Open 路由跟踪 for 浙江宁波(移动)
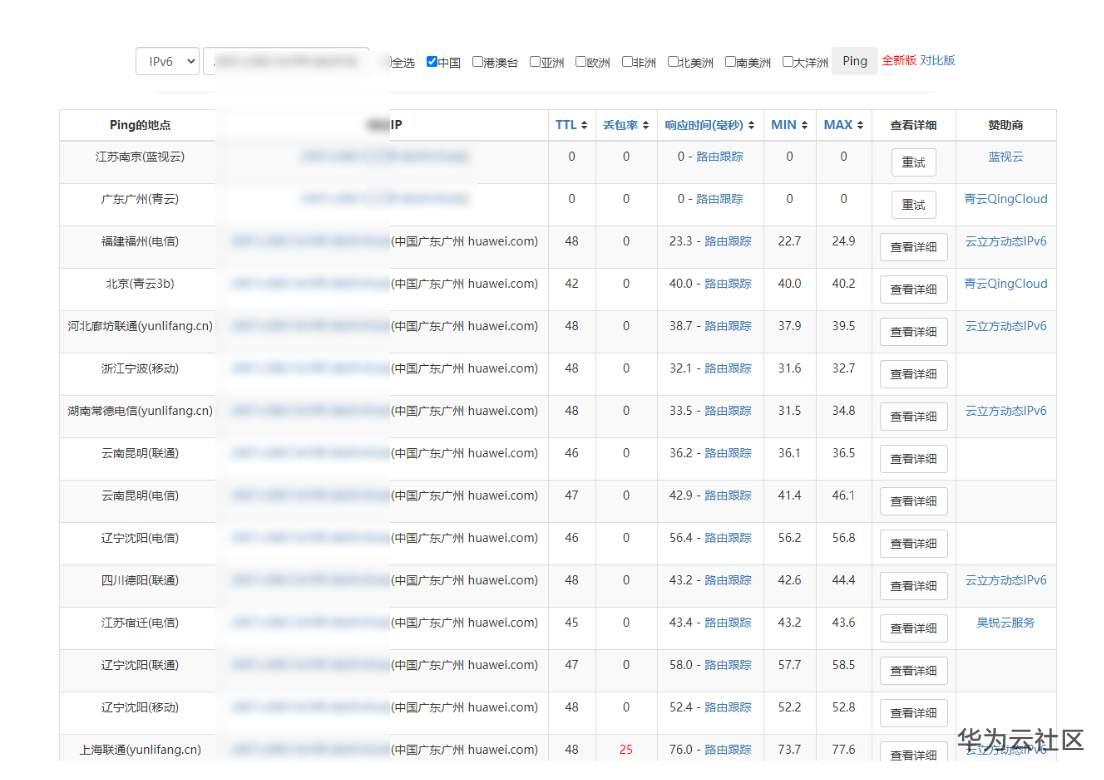 point(728,368)
